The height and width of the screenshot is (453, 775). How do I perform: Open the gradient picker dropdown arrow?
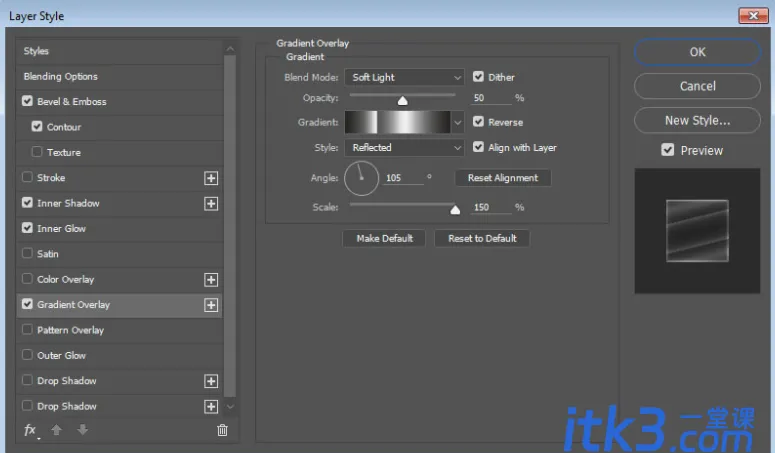point(458,123)
